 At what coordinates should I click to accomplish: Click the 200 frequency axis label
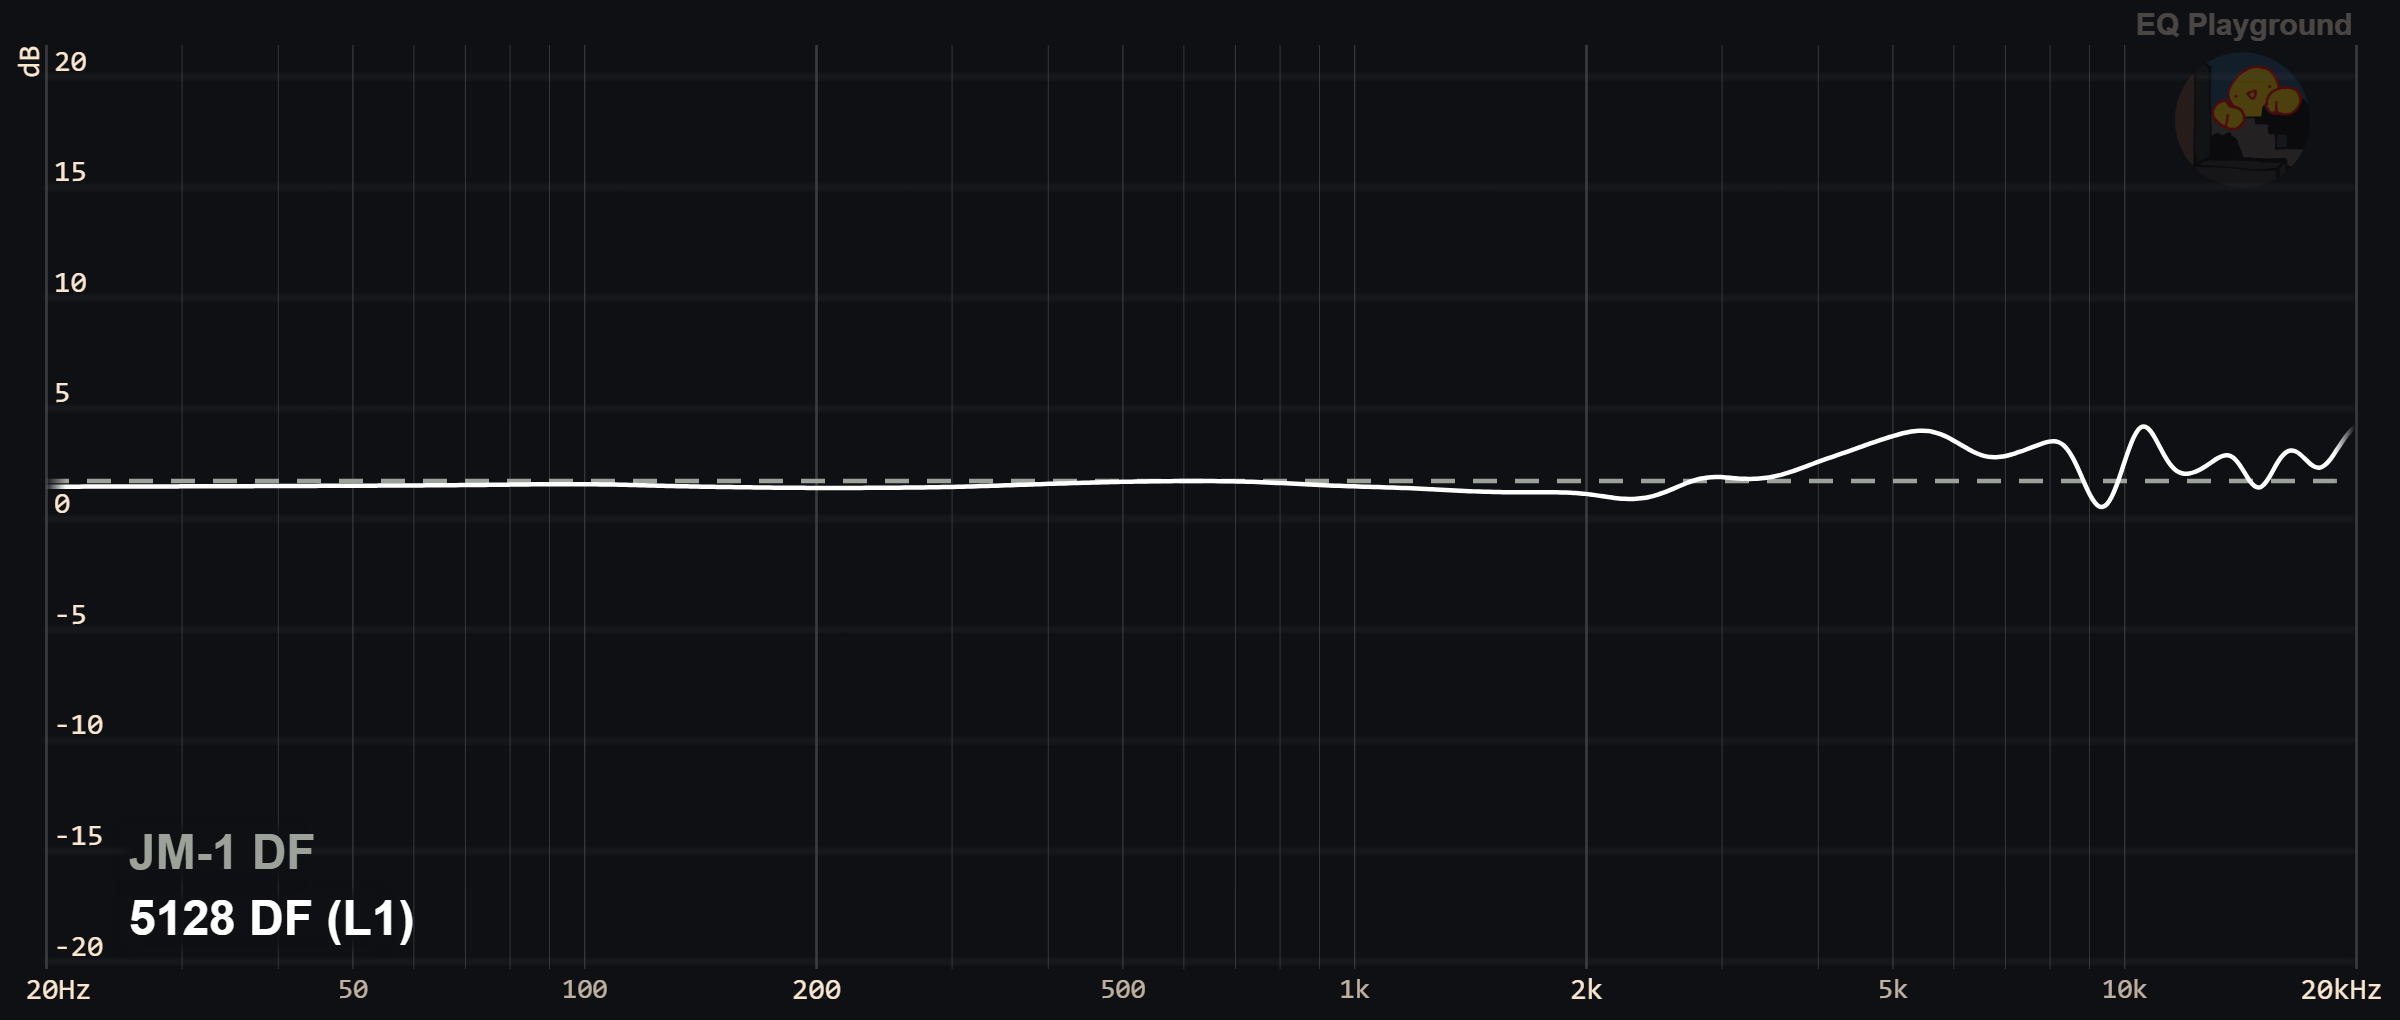tap(816, 990)
